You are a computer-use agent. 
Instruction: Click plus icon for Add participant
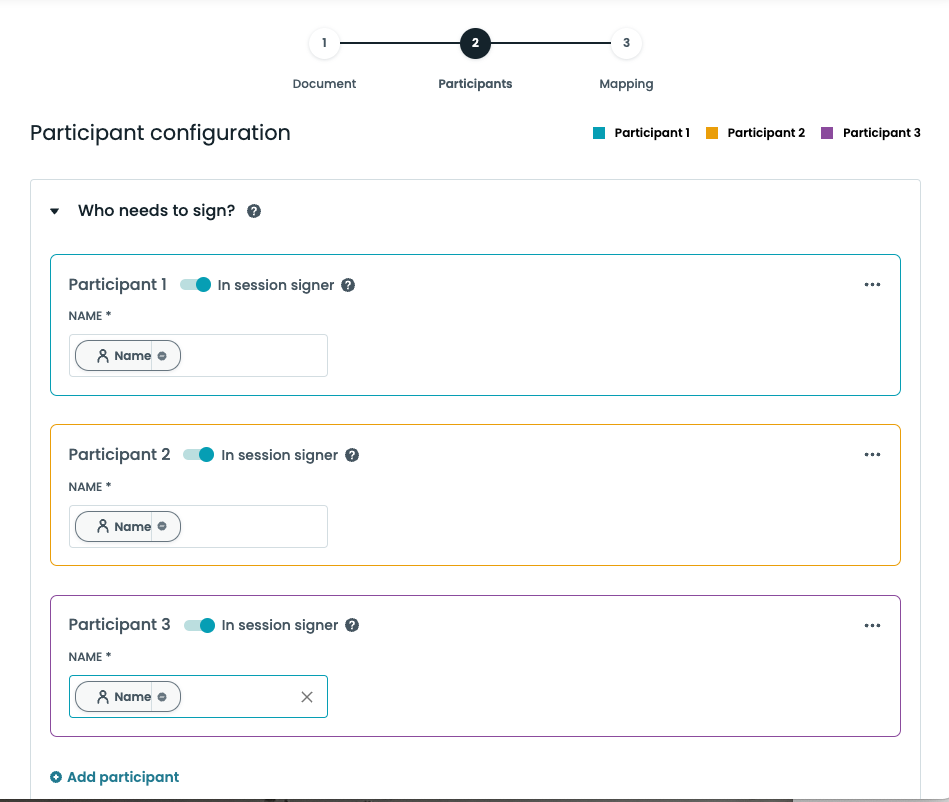pos(56,777)
